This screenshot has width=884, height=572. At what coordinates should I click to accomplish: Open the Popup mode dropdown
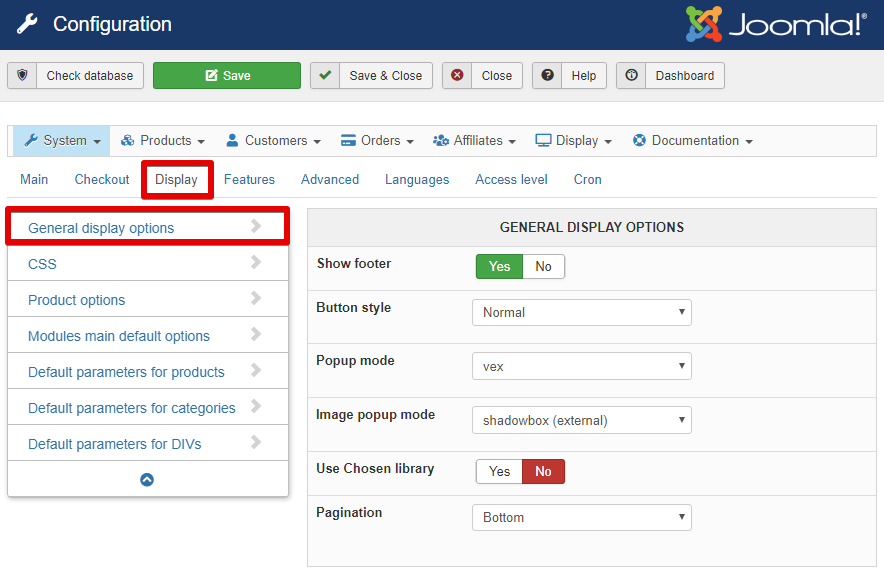coord(582,366)
